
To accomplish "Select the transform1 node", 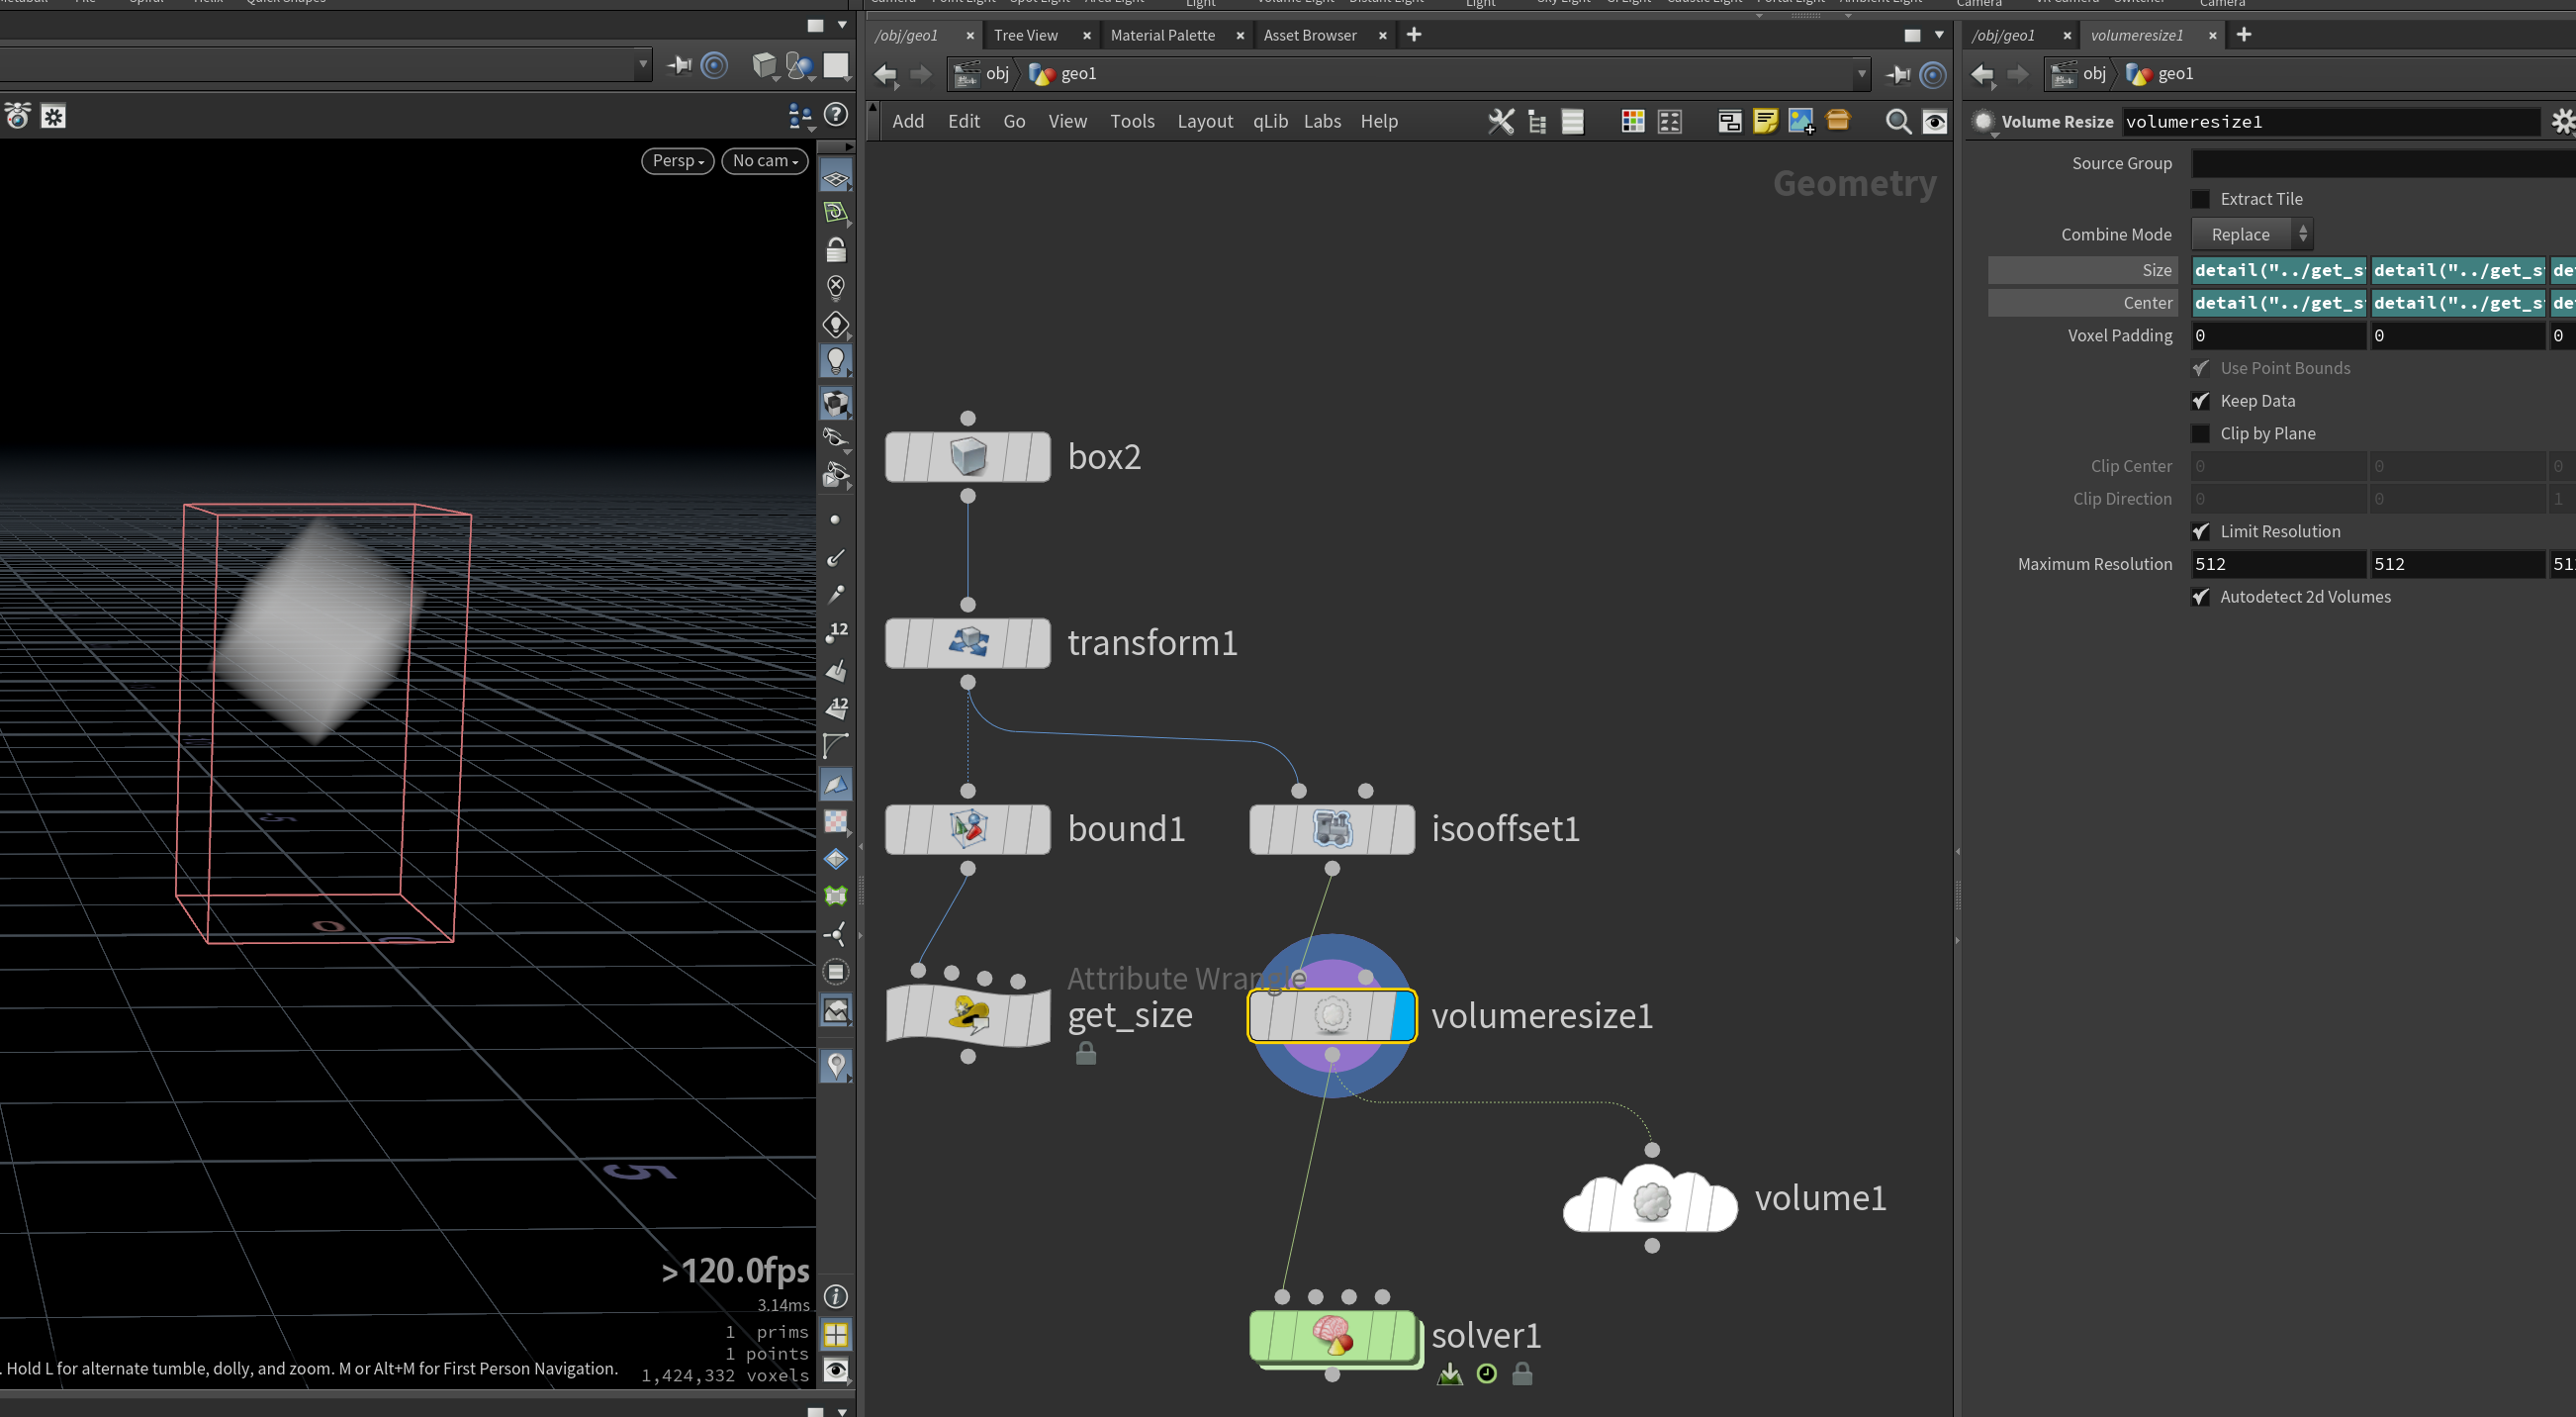I will [x=968, y=643].
